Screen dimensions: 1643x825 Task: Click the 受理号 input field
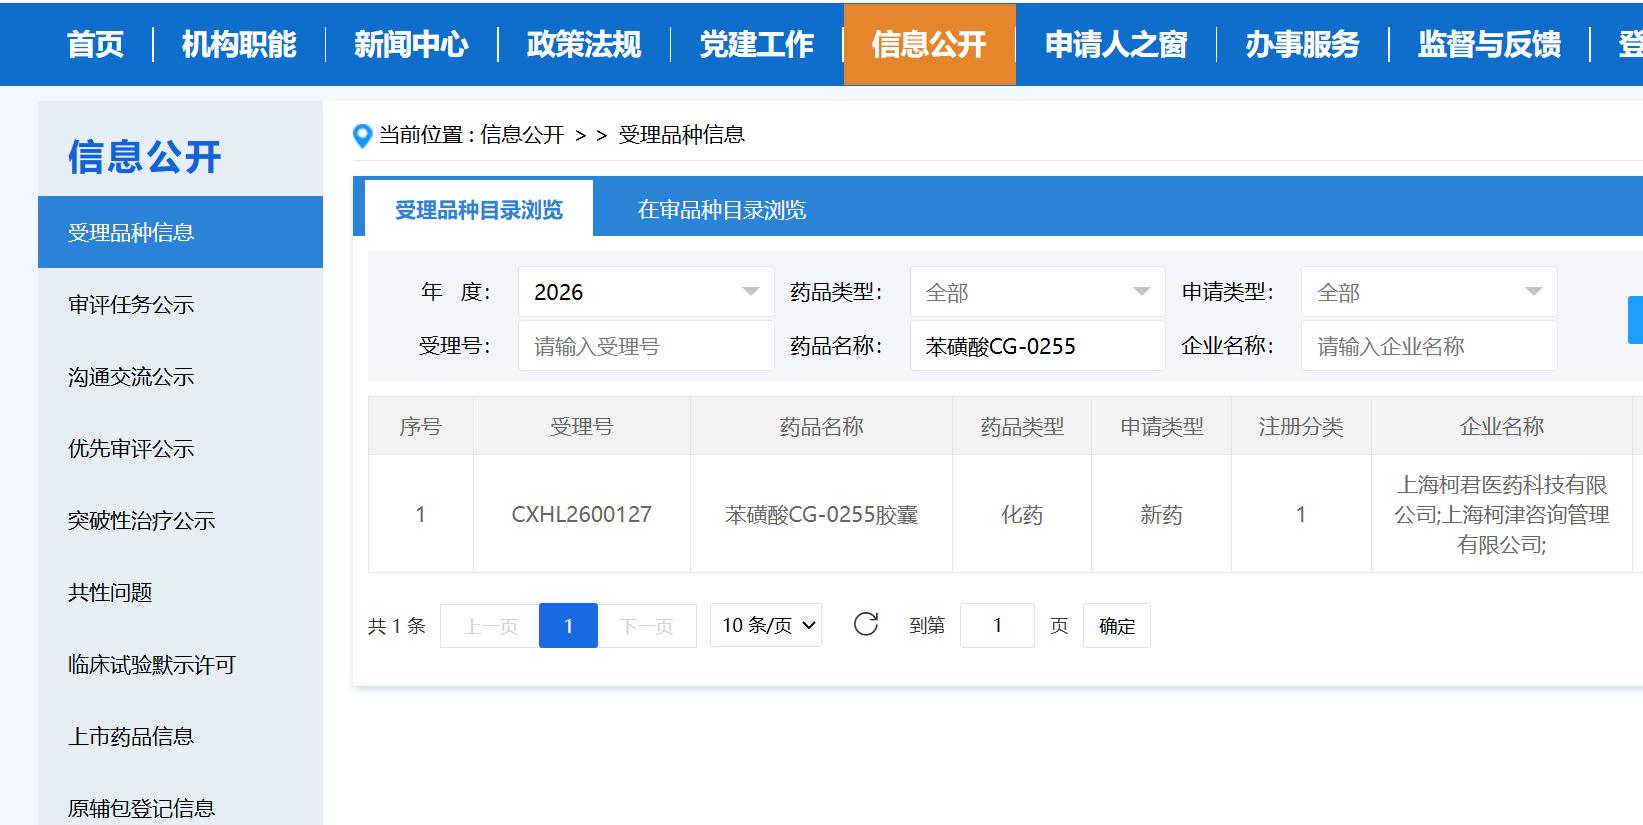[645, 346]
